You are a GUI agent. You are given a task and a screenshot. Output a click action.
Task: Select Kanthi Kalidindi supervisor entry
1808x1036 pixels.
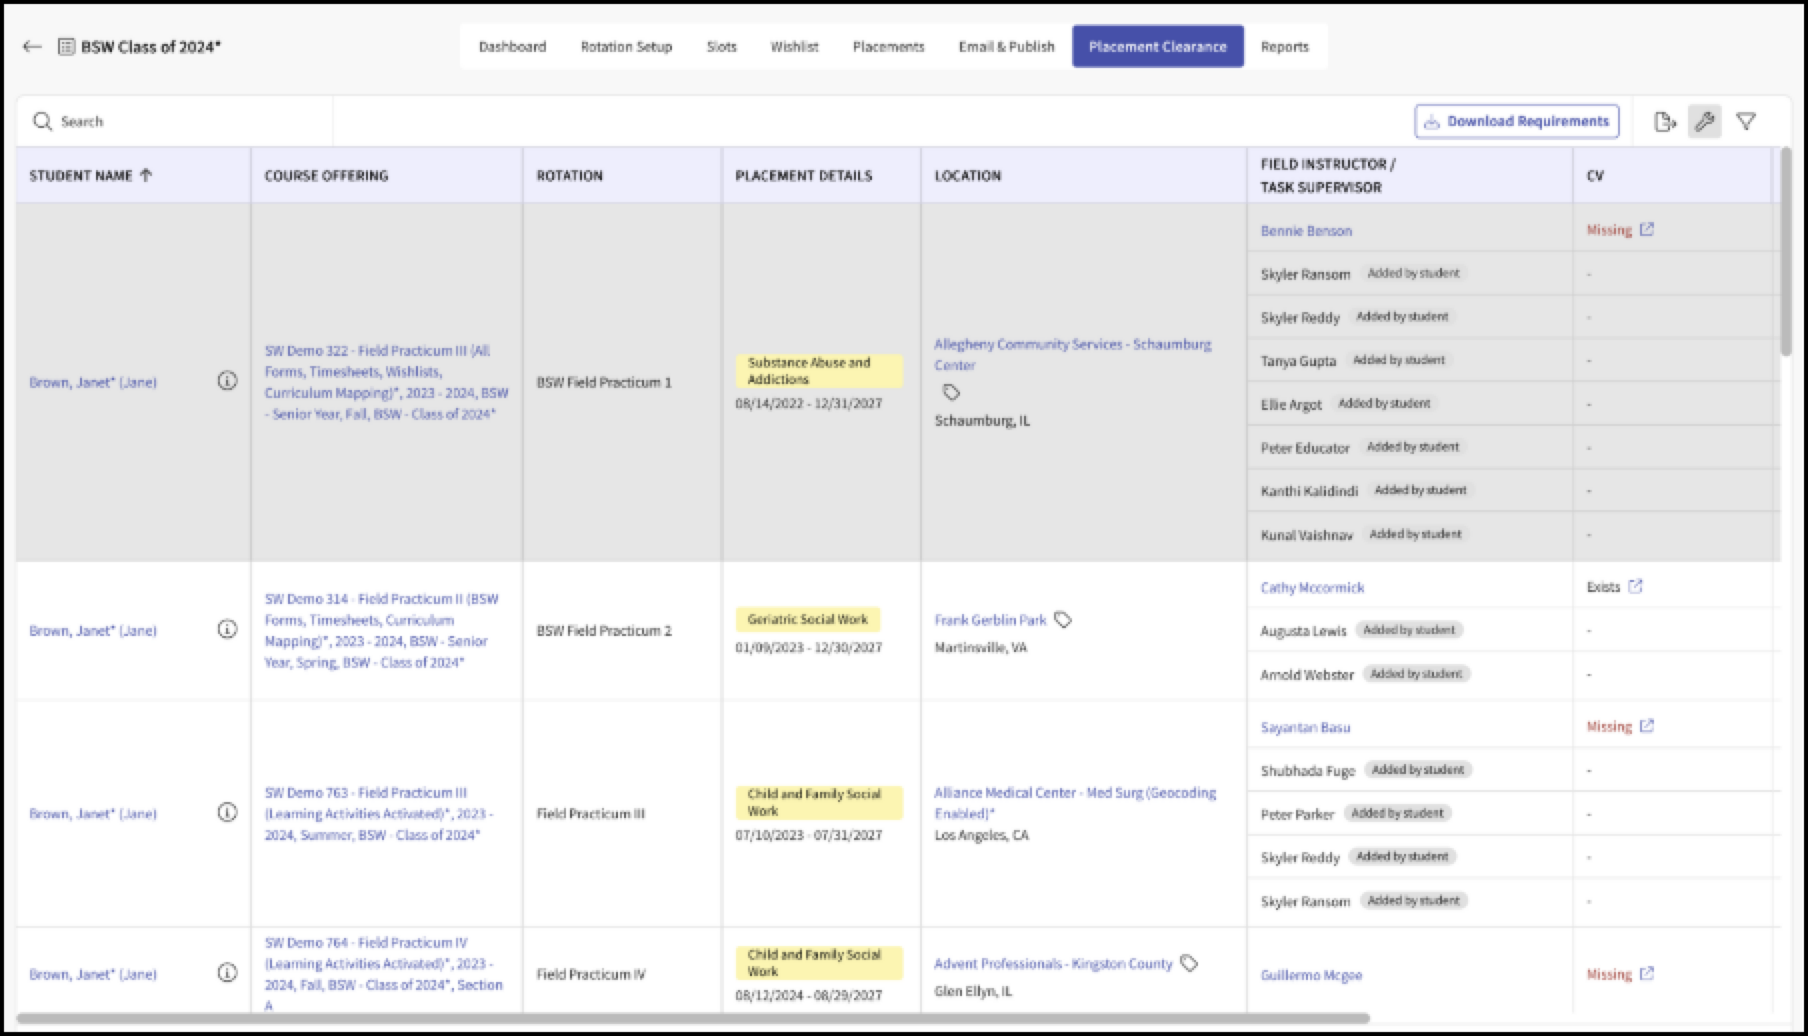click(1309, 491)
